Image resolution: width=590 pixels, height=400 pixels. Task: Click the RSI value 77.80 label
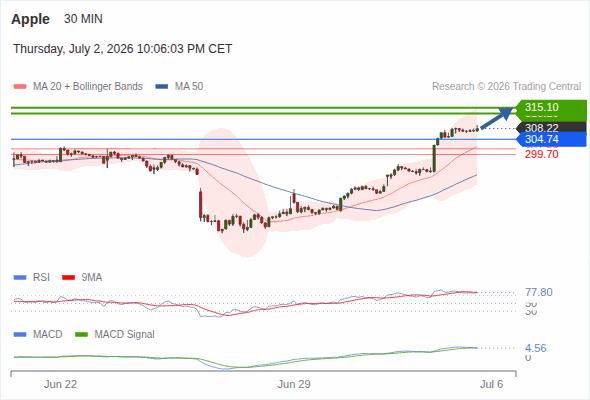539,292
